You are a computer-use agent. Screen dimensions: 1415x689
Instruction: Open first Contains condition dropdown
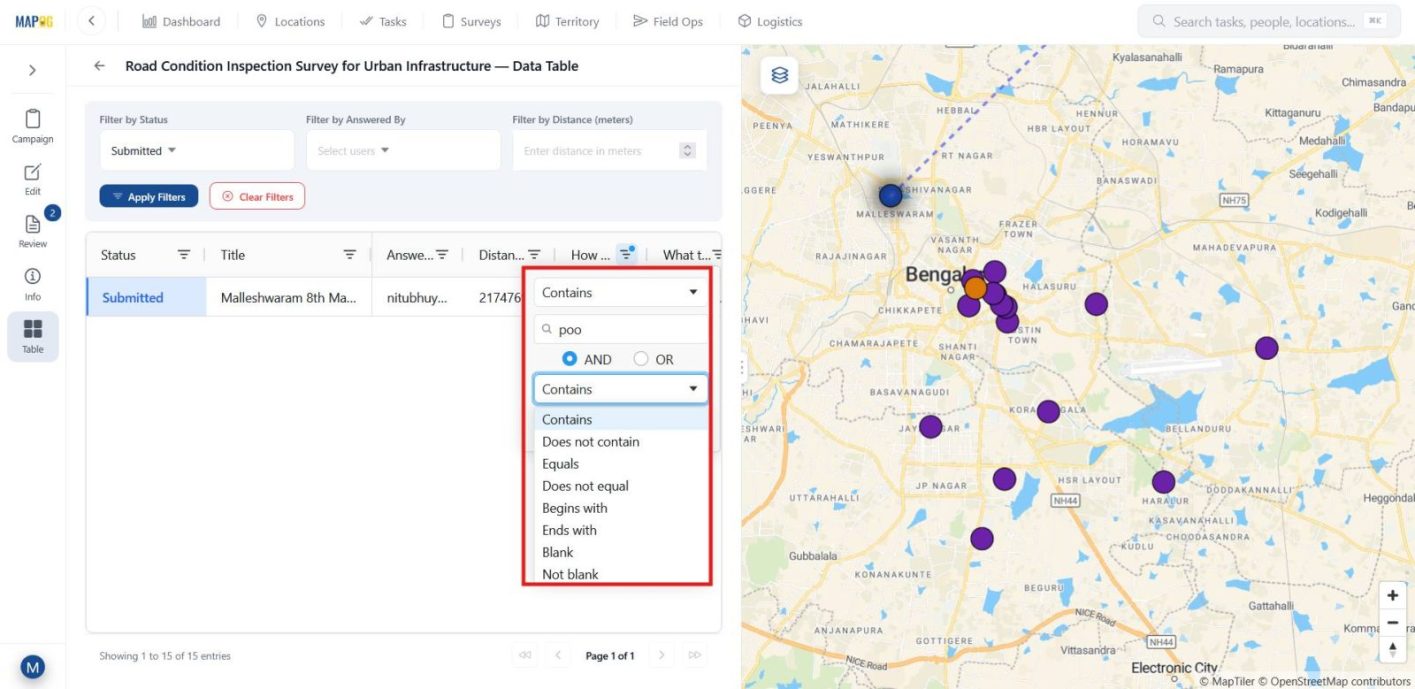pos(620,292)
